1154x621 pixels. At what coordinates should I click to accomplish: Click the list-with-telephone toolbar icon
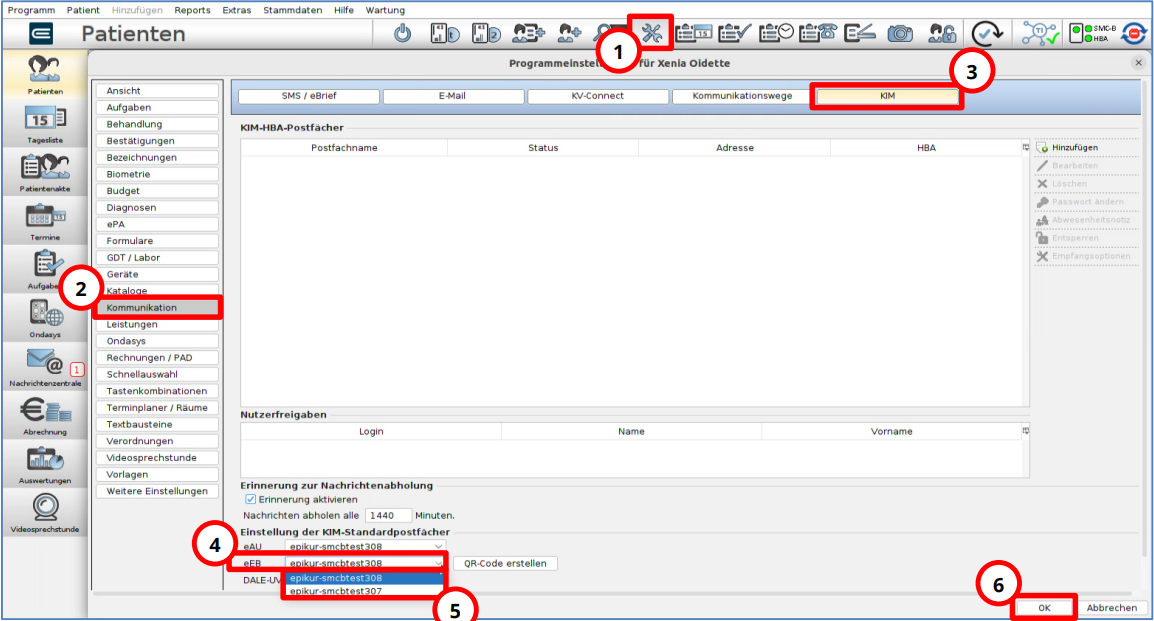[818, 33]
